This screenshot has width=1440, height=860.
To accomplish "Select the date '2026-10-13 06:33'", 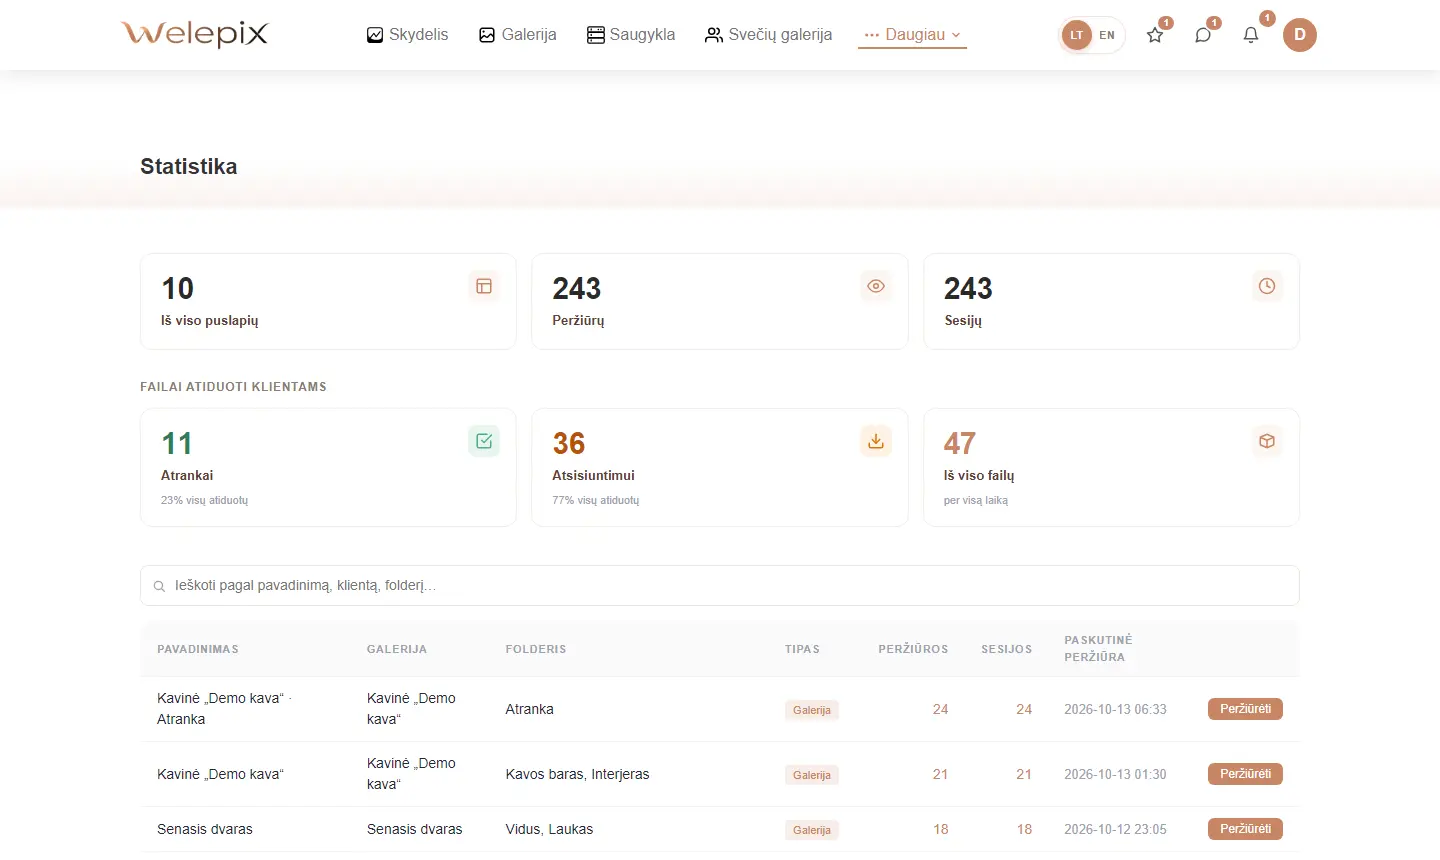I will [1115, 709].
